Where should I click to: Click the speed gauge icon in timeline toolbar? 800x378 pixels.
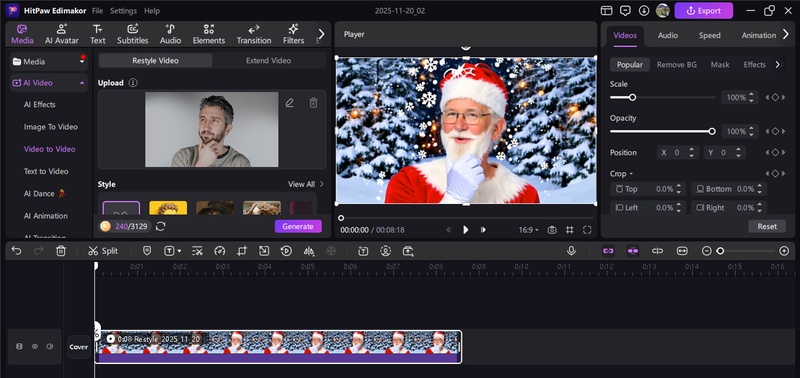[x=219, y=250]
